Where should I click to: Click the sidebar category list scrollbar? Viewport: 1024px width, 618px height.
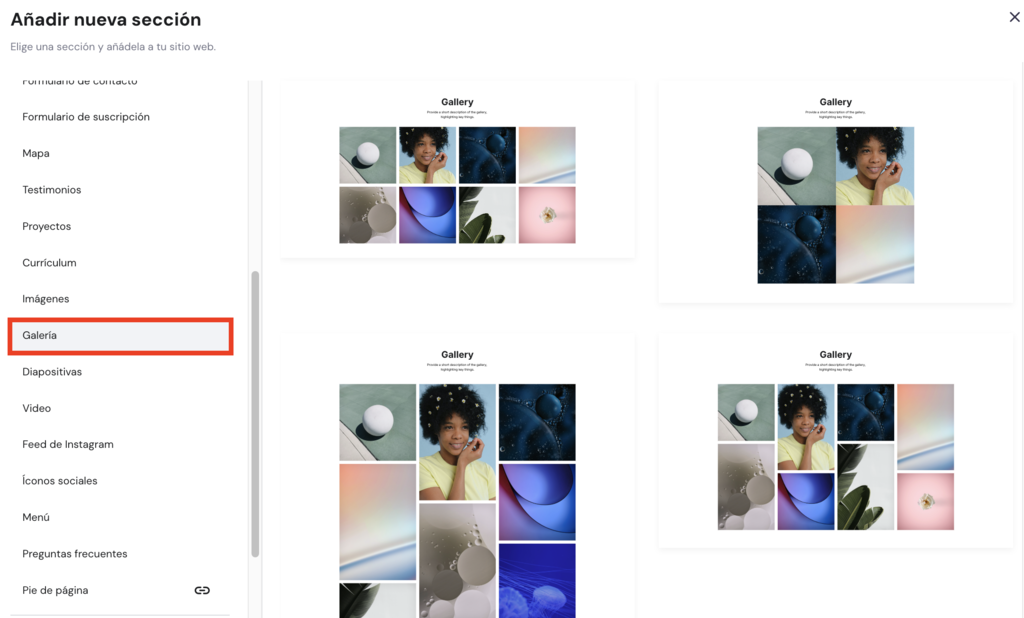tap(255, 414)
